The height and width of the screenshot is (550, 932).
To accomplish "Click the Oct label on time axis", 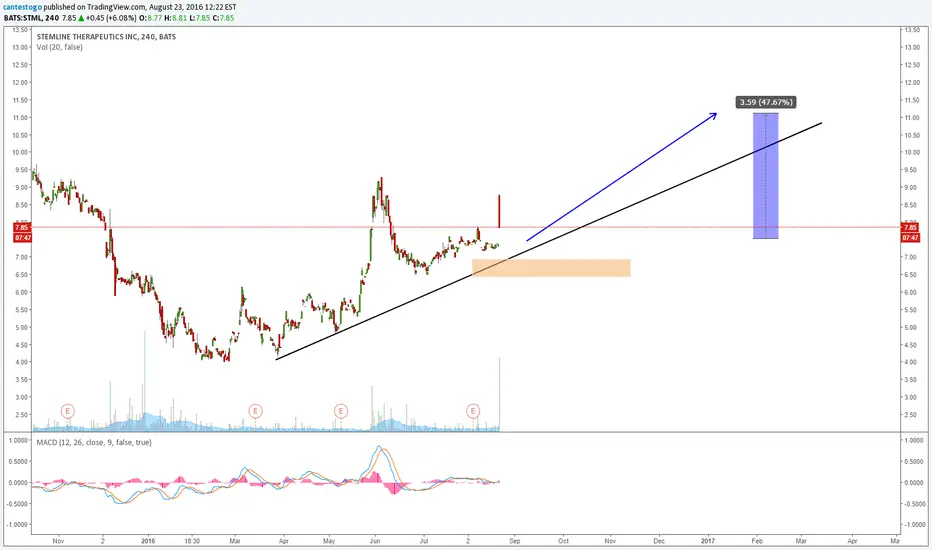I will pyautogui.click(x=563, y=541).
